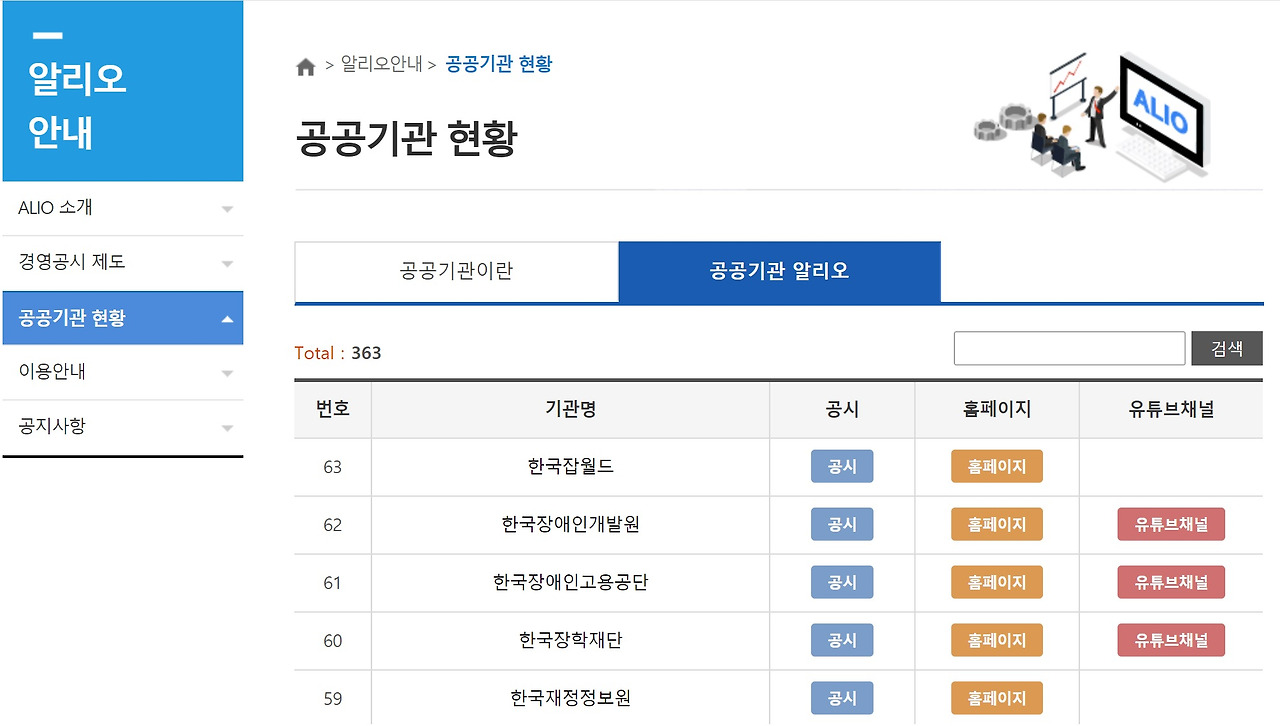This screenshot has width=1280, height=726.
Task: Click 알리오안내 breadcrumb link
Action: click(381, 65)
